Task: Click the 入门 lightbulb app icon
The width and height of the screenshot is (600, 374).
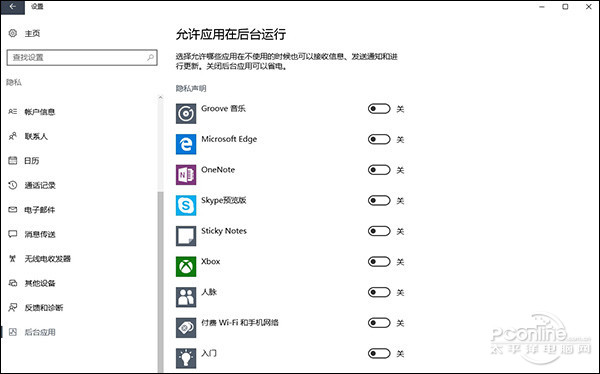Action: (186, 358)
